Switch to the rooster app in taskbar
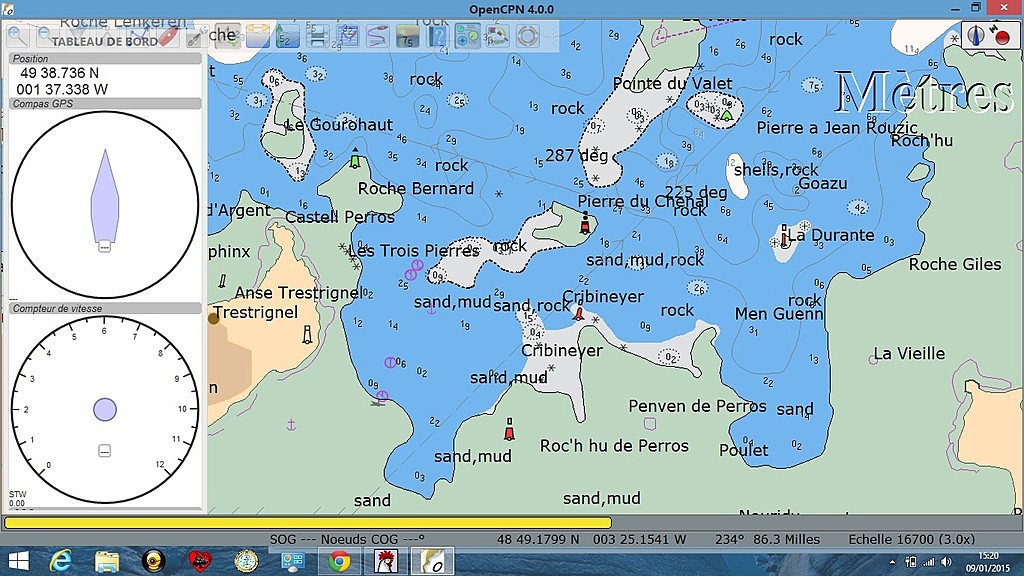Image resolution: width=1024 pixels, height=576 pixels. coord(385,561)
